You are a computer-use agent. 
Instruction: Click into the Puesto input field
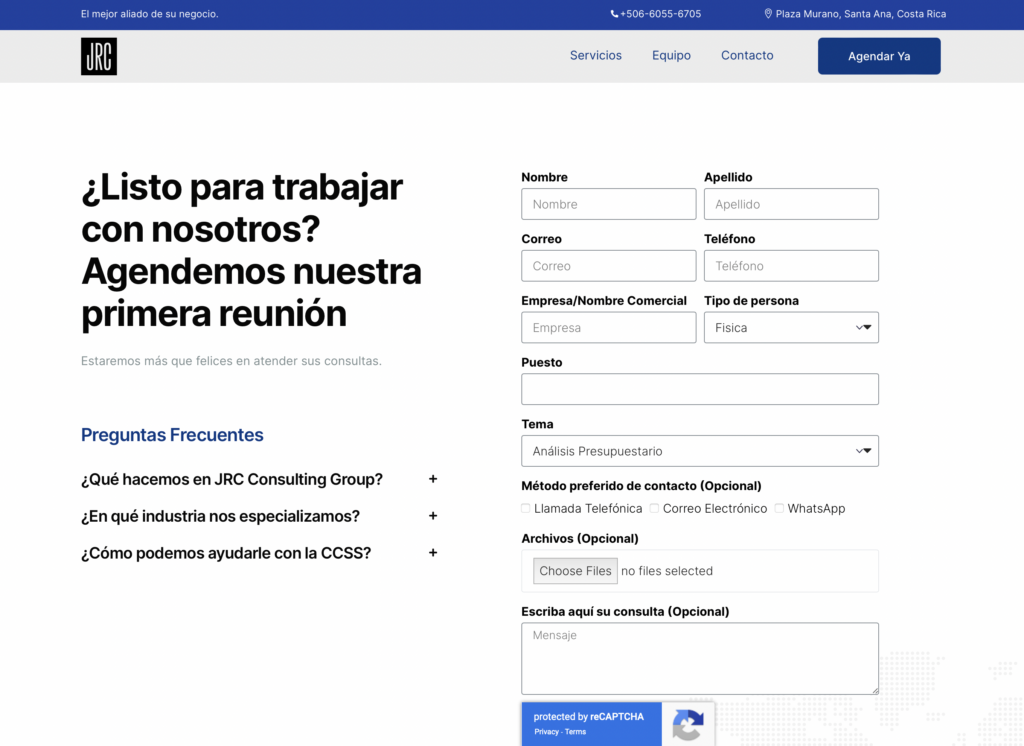click(x=699, y=389)
